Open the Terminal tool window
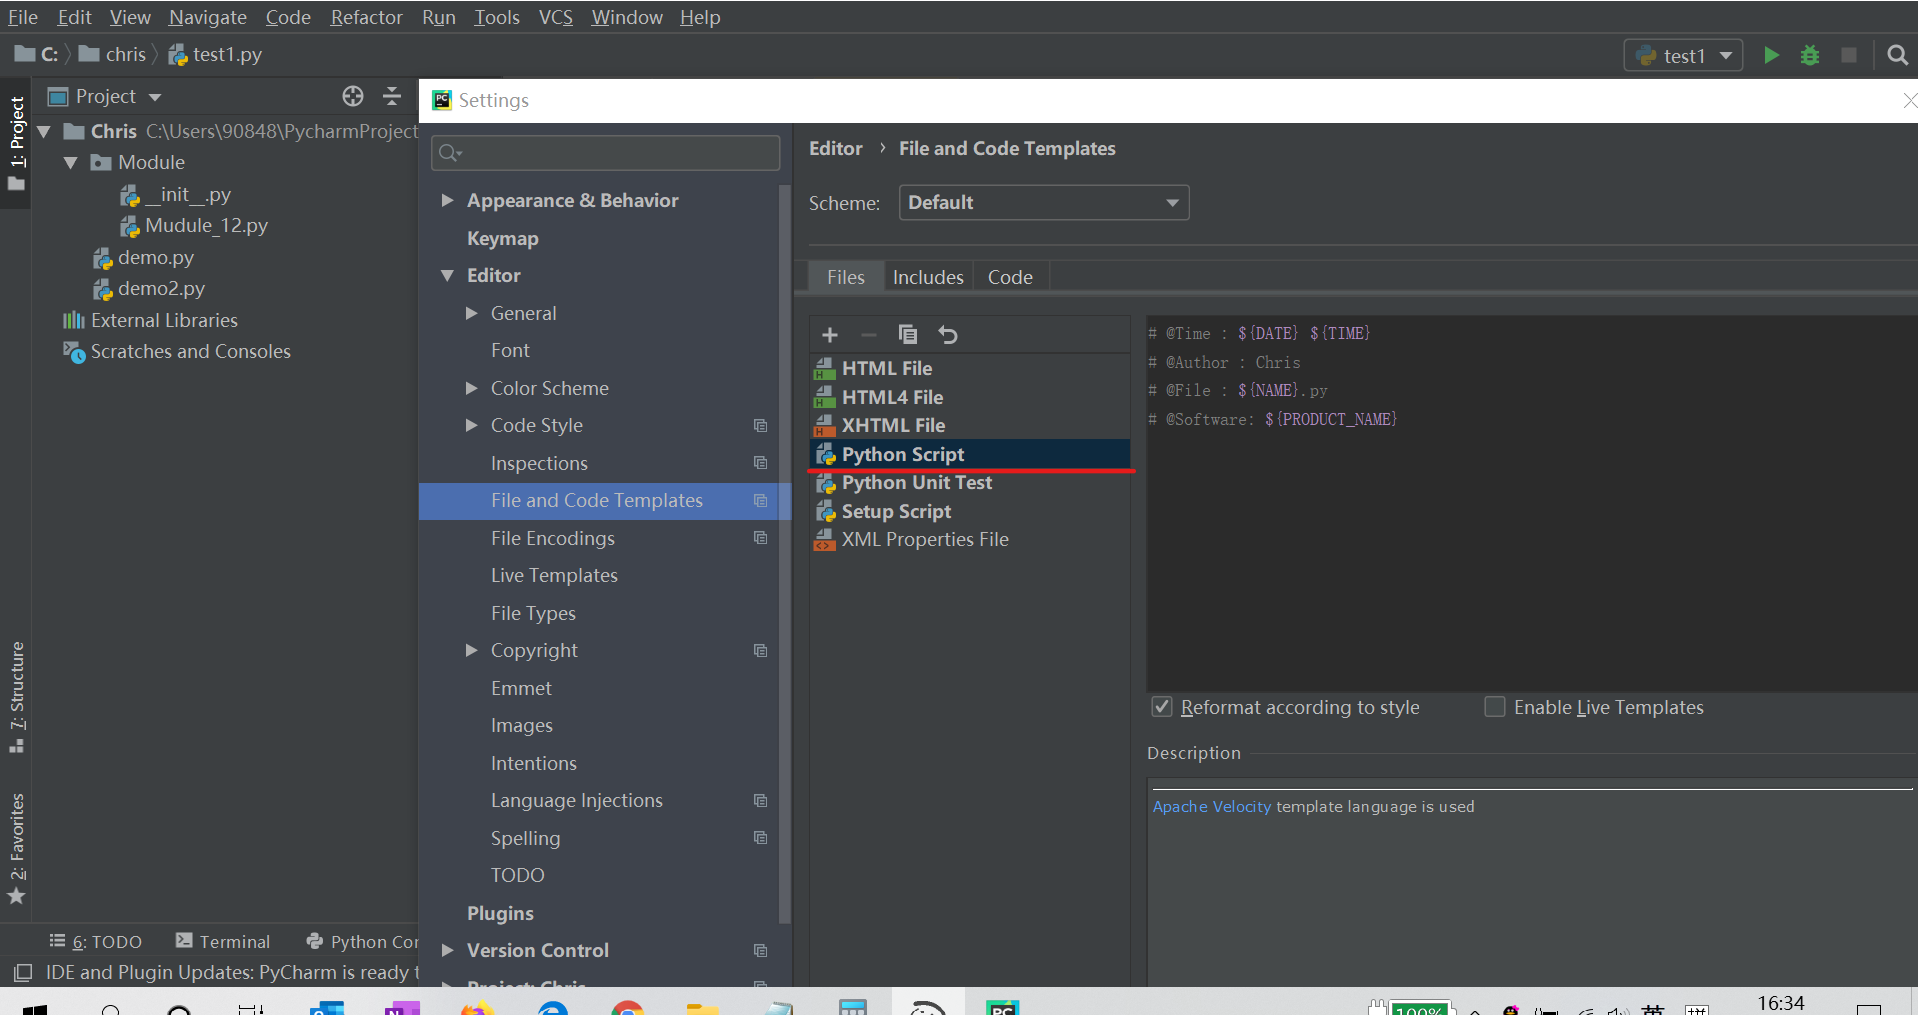This screenshot has height=1015, width=1918. (x=223, y=941)
